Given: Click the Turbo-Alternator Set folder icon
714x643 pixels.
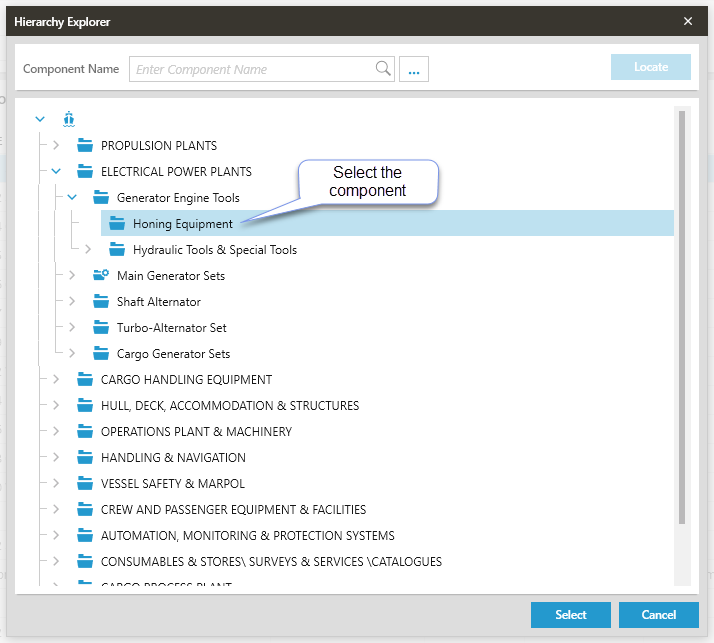Looking at the screenshot, I should point(101,327).
